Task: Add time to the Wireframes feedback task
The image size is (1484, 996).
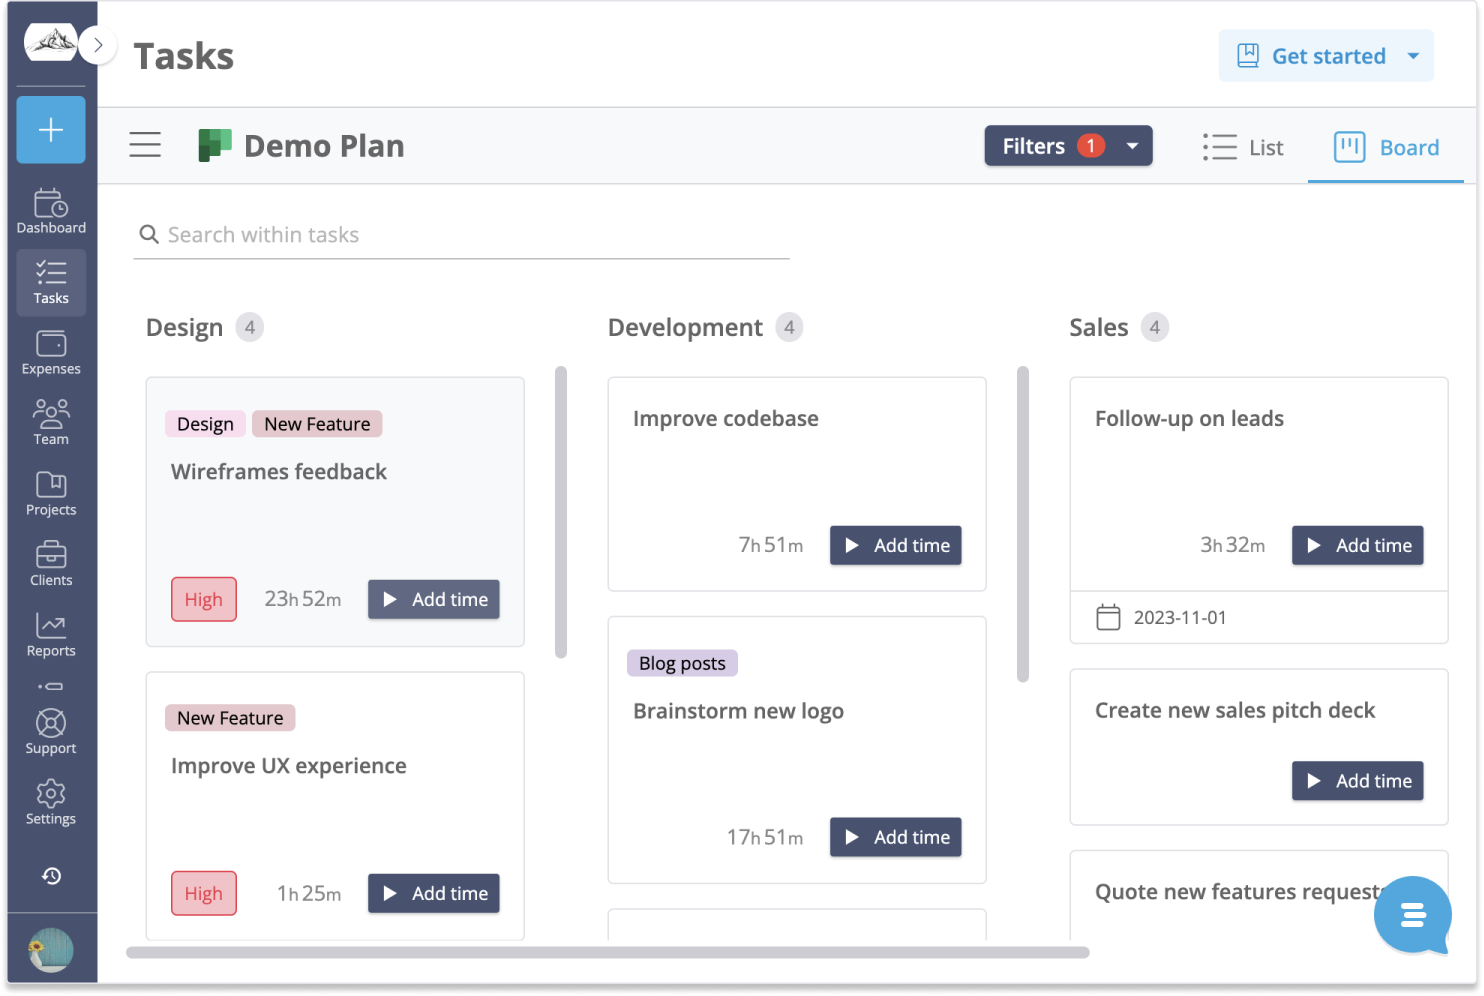Action: (433, 599)
